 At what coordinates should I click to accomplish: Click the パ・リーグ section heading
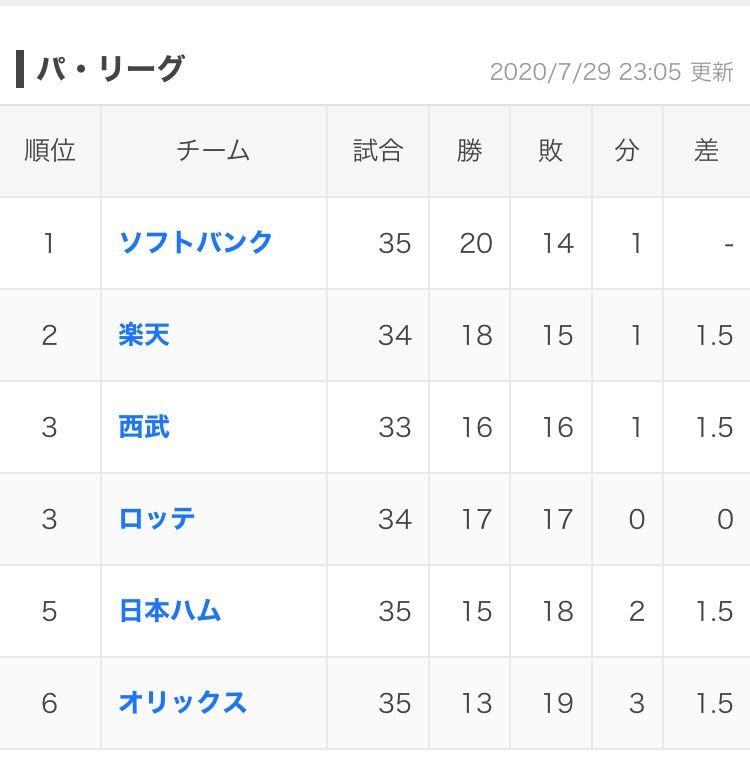[110, 69]
